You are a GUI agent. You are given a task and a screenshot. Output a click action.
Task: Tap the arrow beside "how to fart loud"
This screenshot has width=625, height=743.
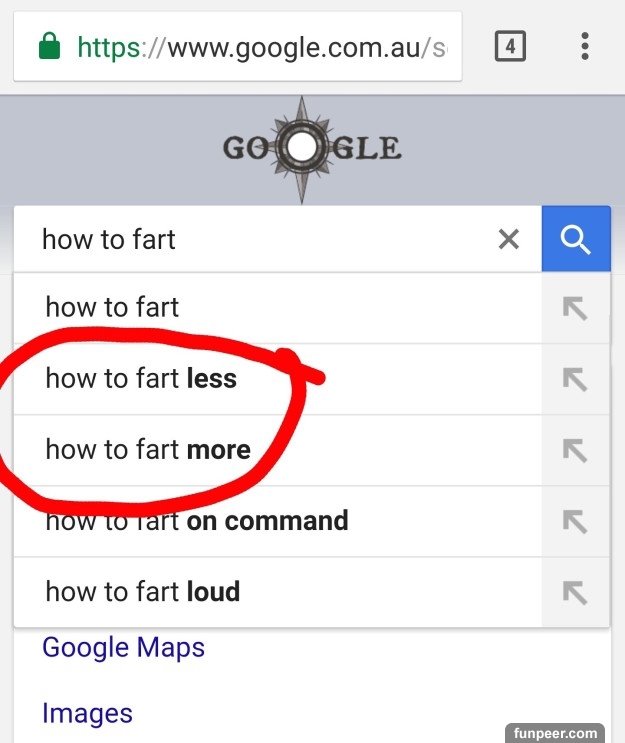pos(575,592)
